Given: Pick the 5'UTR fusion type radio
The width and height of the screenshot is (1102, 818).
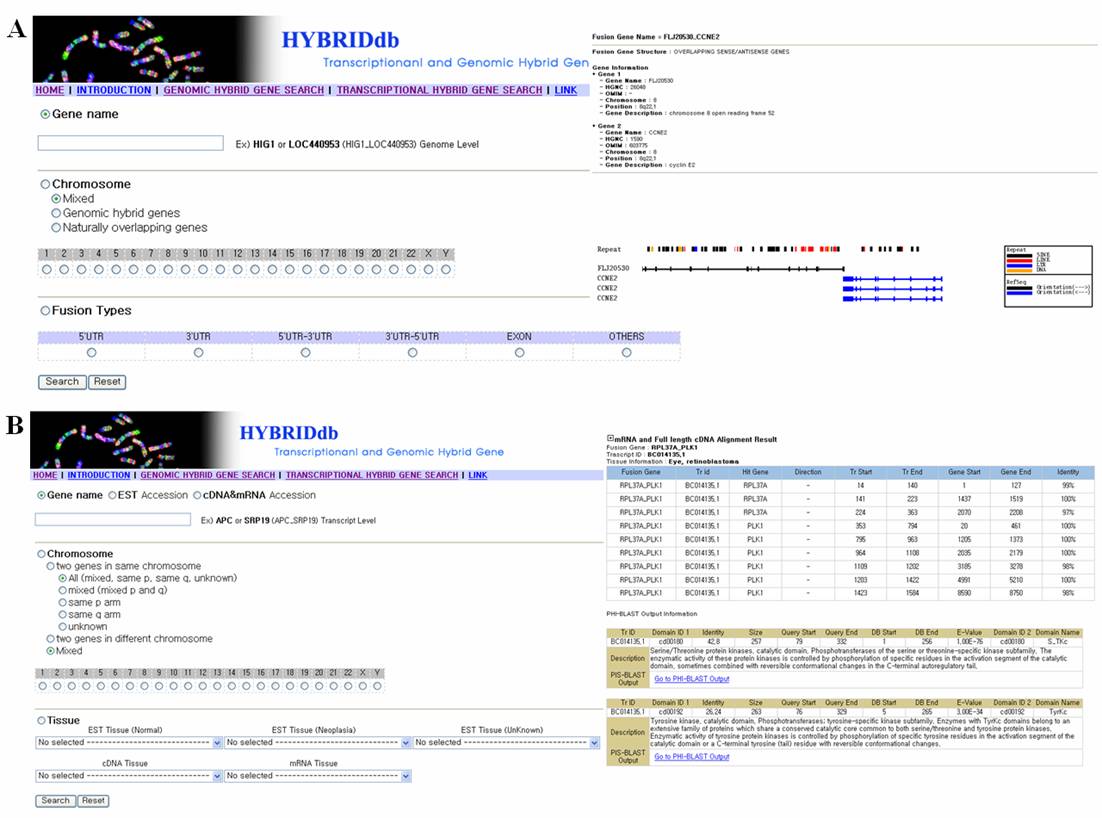Looking at the screenshot, I should tap(91, 353).
